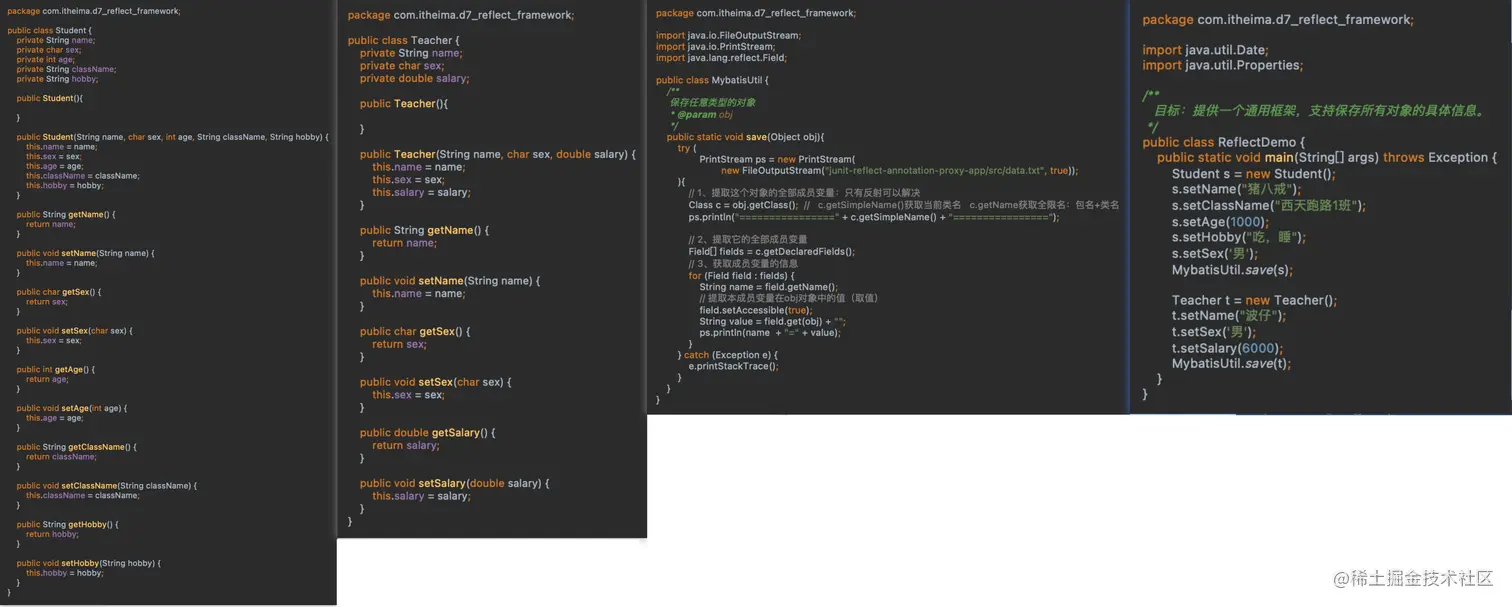Select 'String value = field.get(obj)' line

point(773,321)
